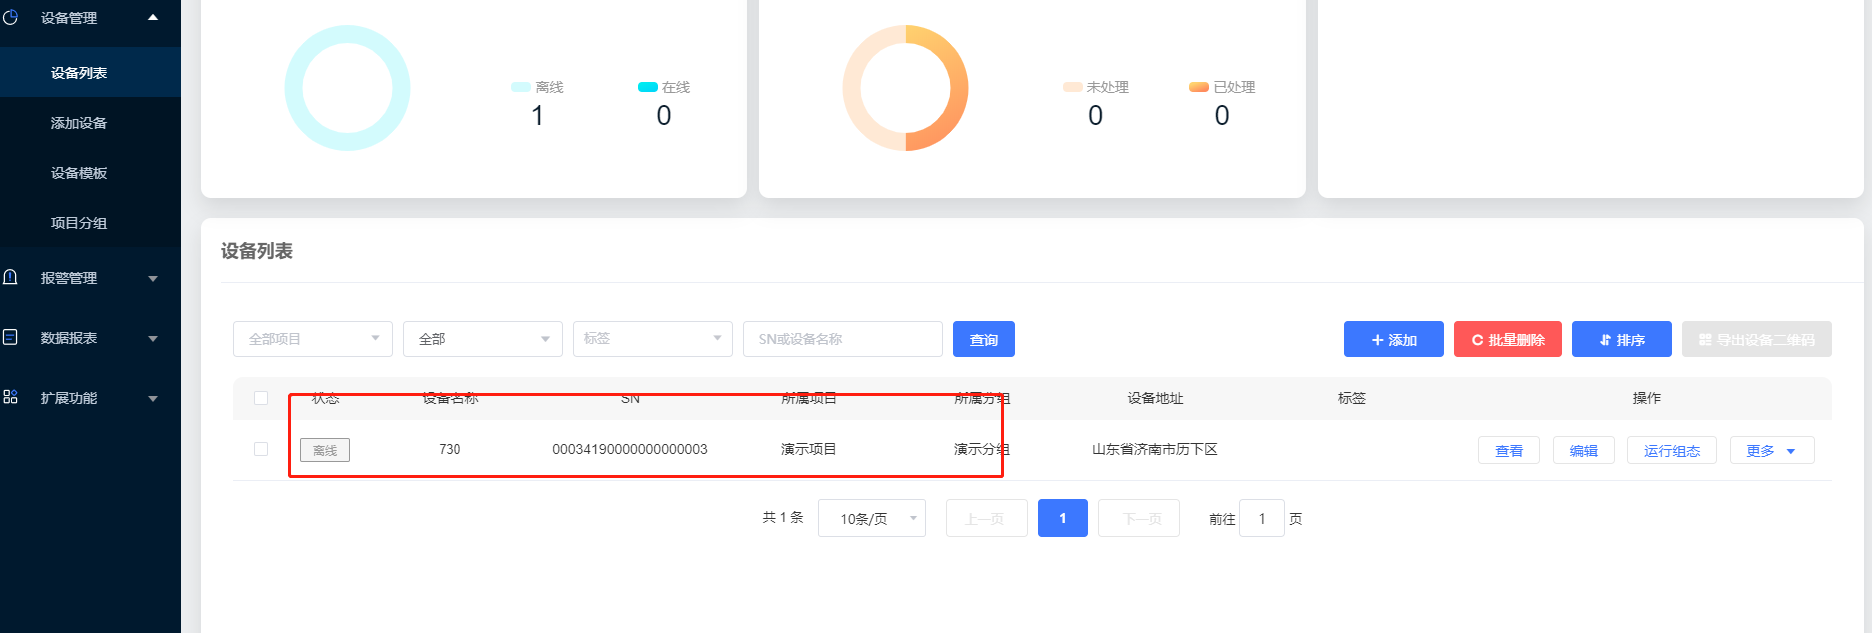The image size is (1872, 633).
Task: Open 添加设备 in the sidebar
Action: tap(79, 123)
